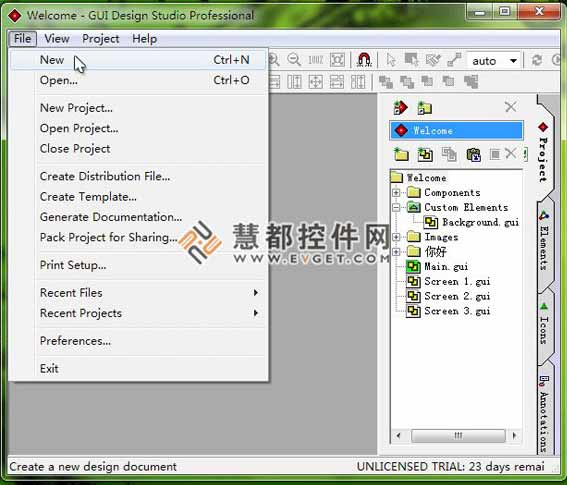Click new project red diamond icon
Image resolution: width=567 pixels, height=485 pixels.
click(x=401, y=107)
